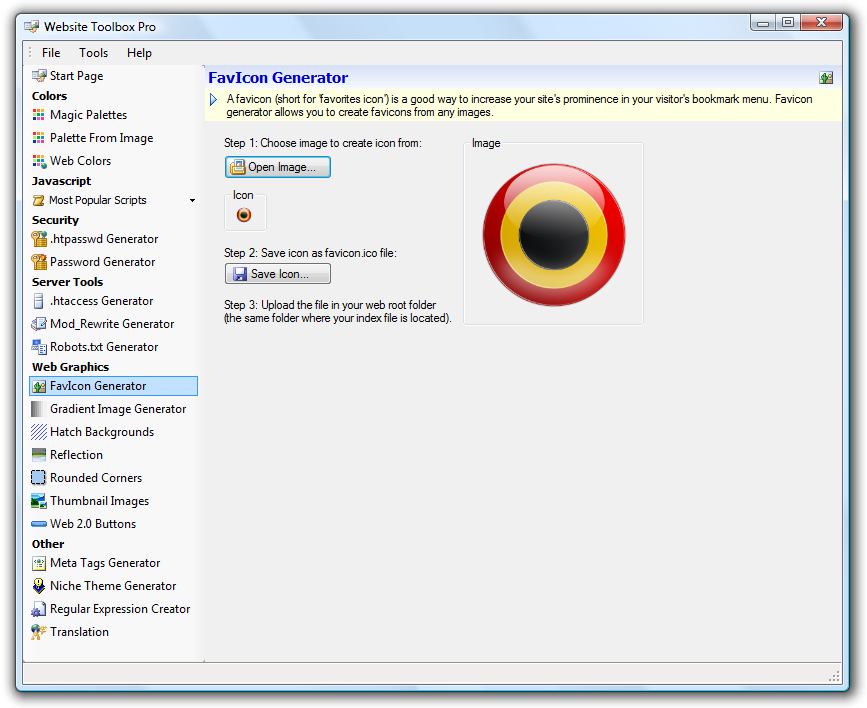The height and width of the screenshot is (708, 867).
Task: Select Niche Theme Generator
Action: 113,586
